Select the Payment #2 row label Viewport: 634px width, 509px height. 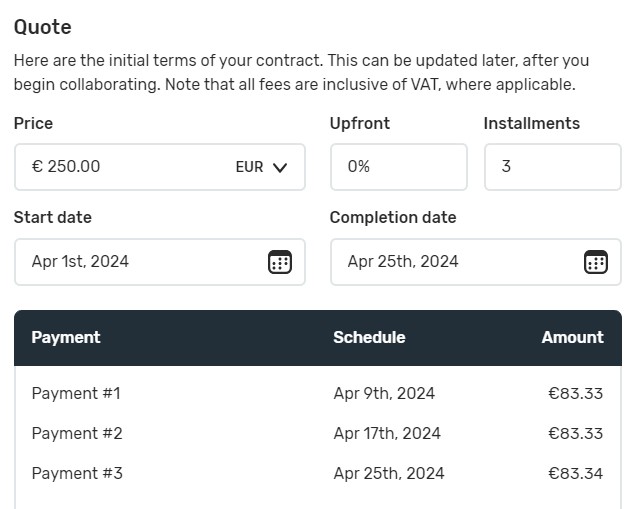click(x=77, y=433)
